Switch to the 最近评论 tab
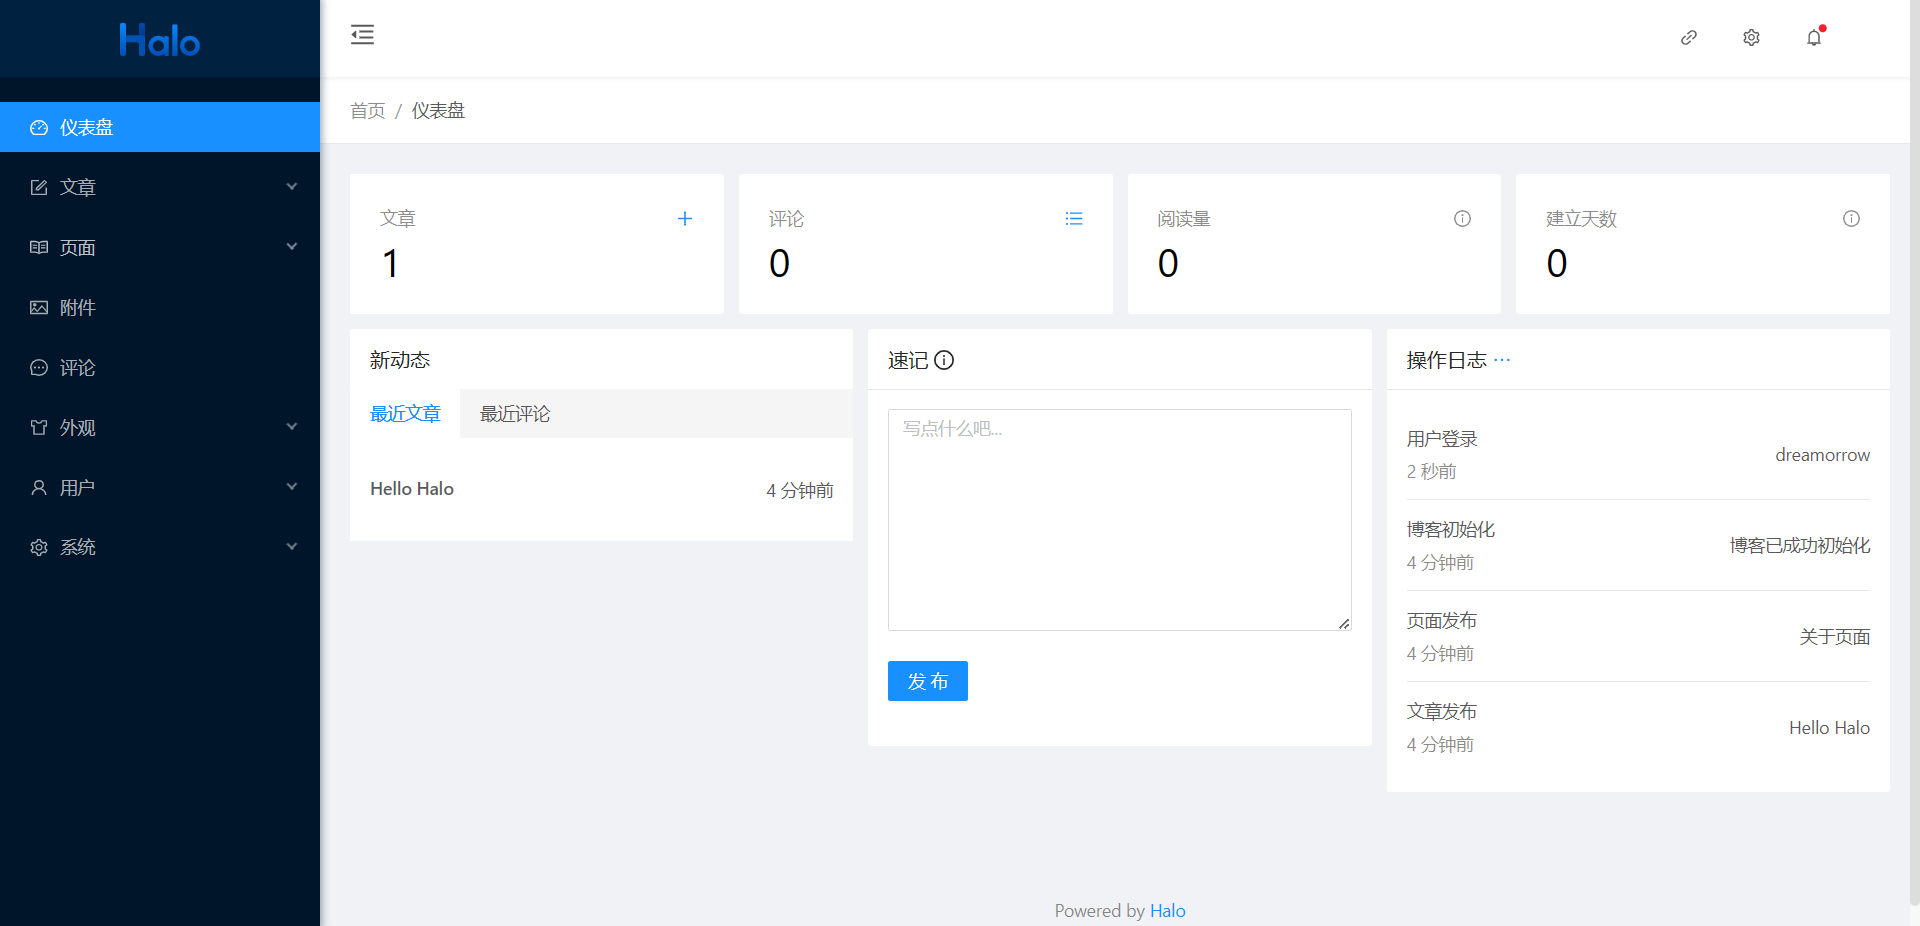The image size is (1920, 926). pyautogui.click(x=515, y=414)
